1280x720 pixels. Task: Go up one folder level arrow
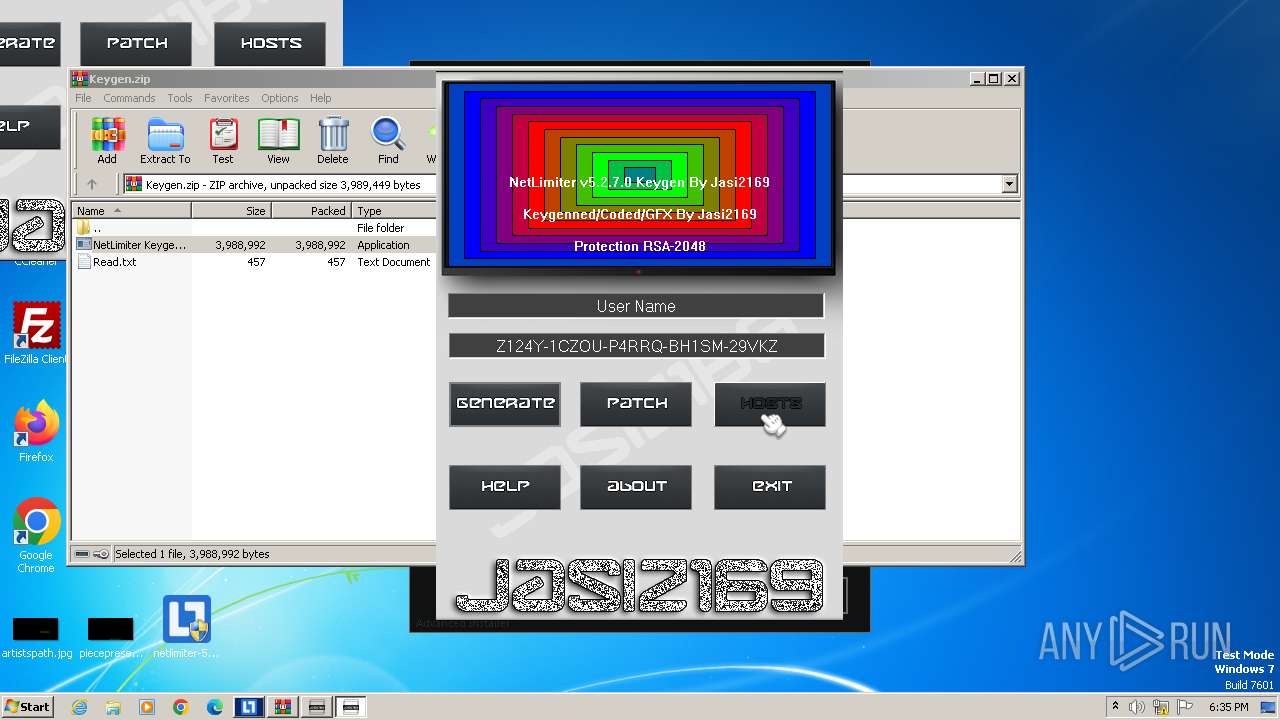tap(92, 184)
